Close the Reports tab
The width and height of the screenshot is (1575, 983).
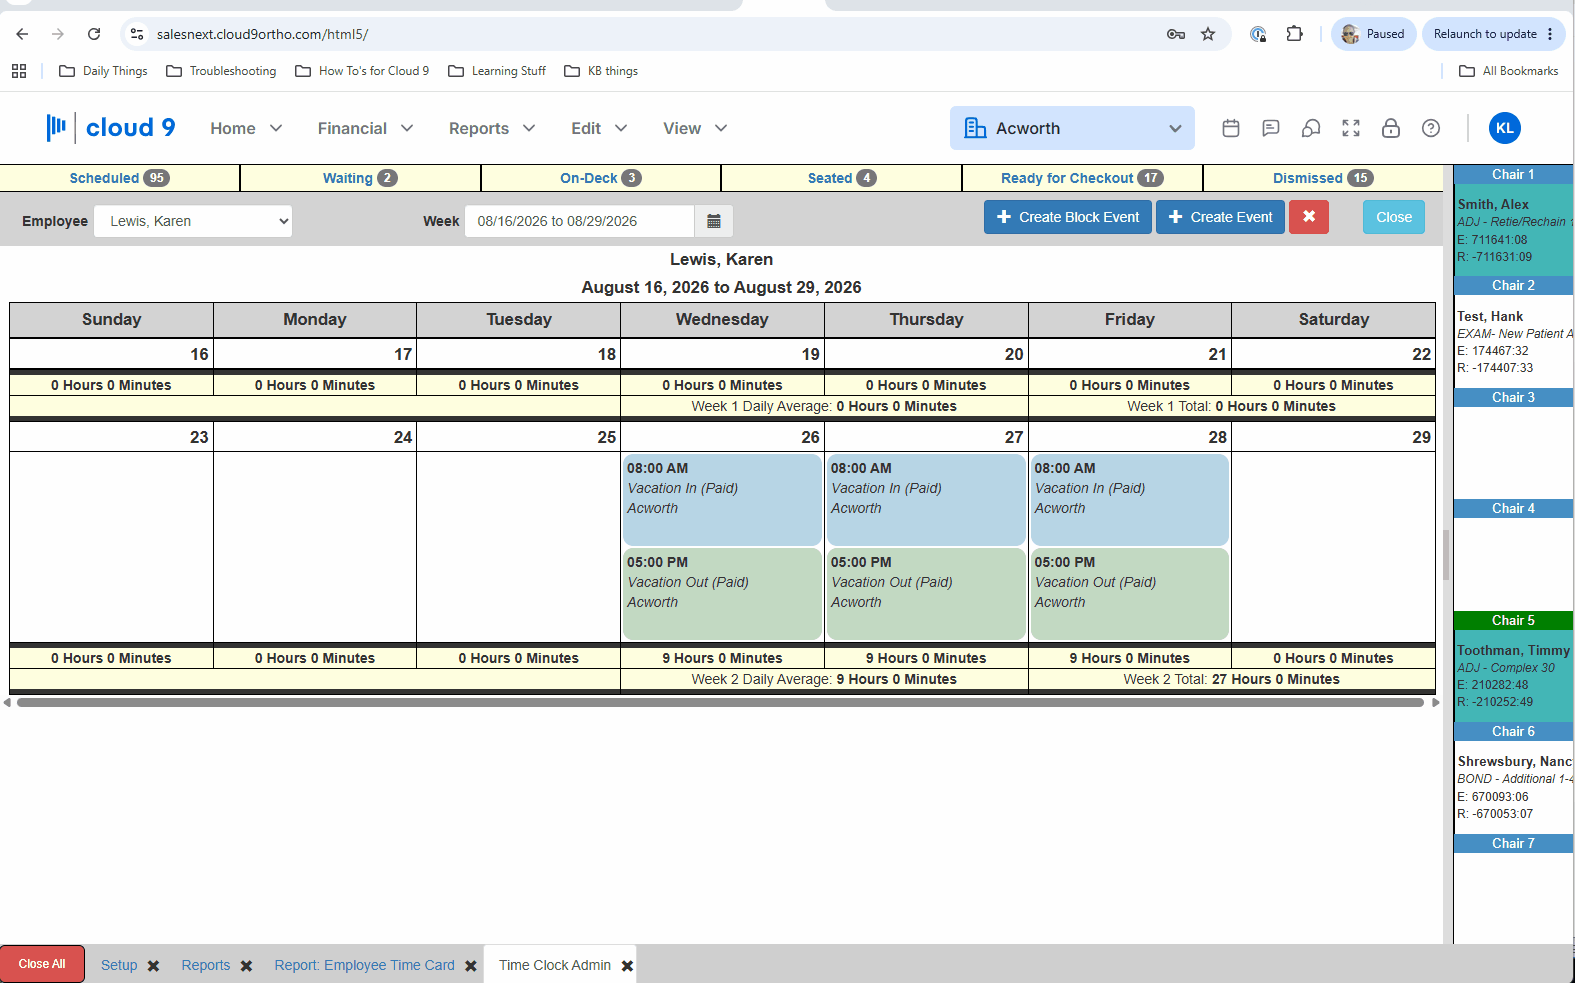(246, 966)
